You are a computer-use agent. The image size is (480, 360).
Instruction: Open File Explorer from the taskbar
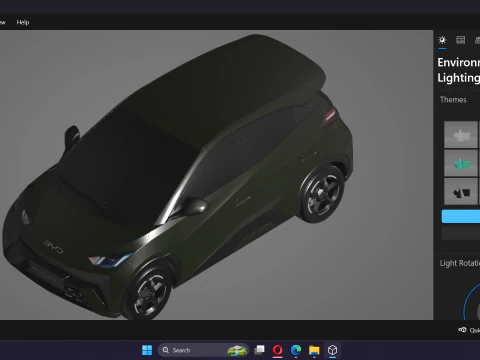pyautogui.click(x=314, y=350)
